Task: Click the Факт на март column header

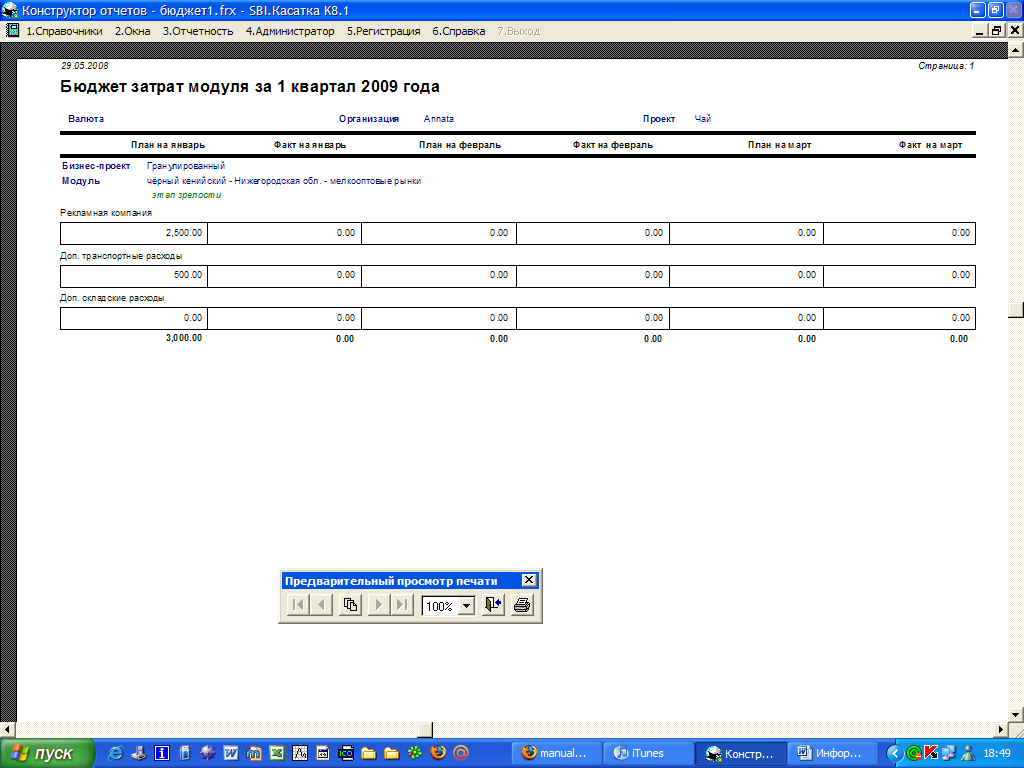Action: point(930,145)
